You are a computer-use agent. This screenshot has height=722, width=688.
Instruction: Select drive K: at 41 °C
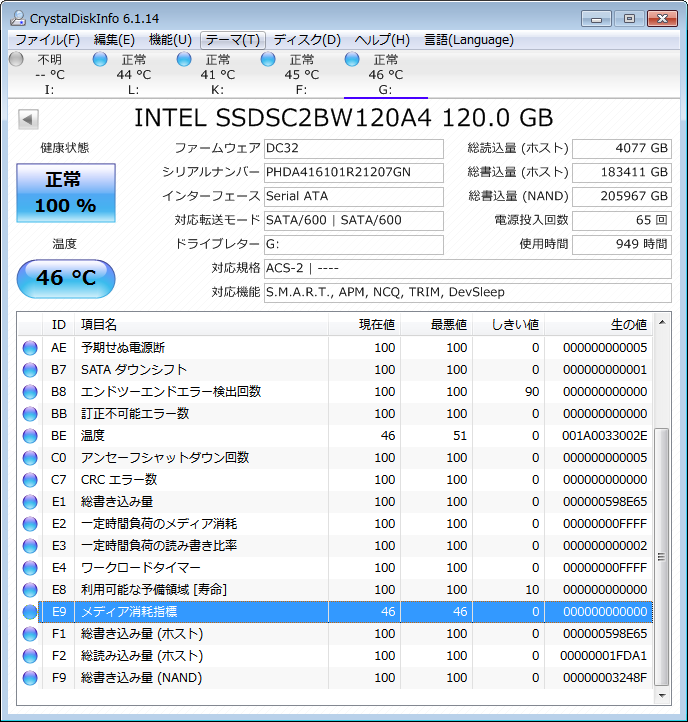[217, 74]
